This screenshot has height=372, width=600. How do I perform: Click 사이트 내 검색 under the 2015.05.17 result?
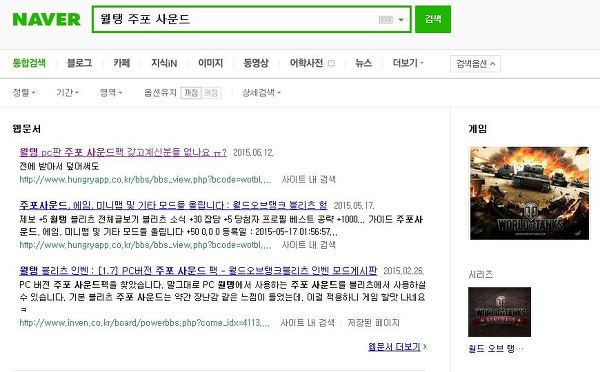(308, 245)
